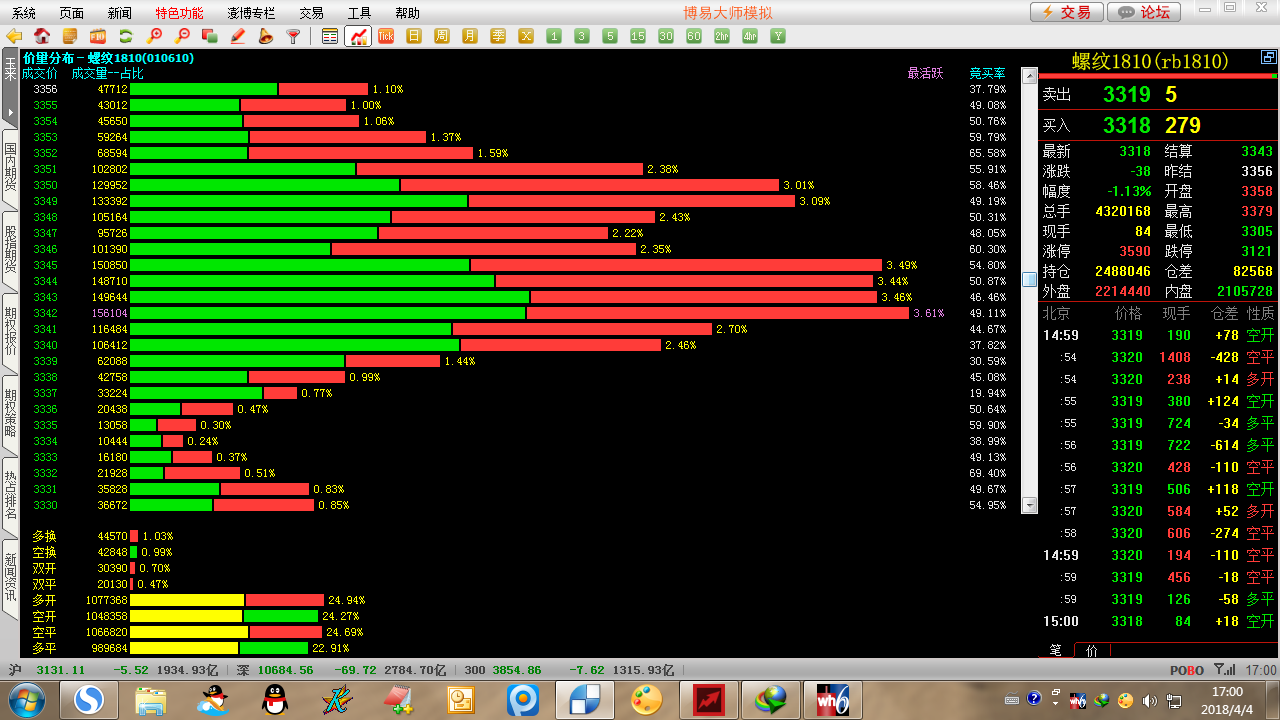Expand the left sidebar arrow handle
Screen dimensions: 1280x720
coord(10,112)
